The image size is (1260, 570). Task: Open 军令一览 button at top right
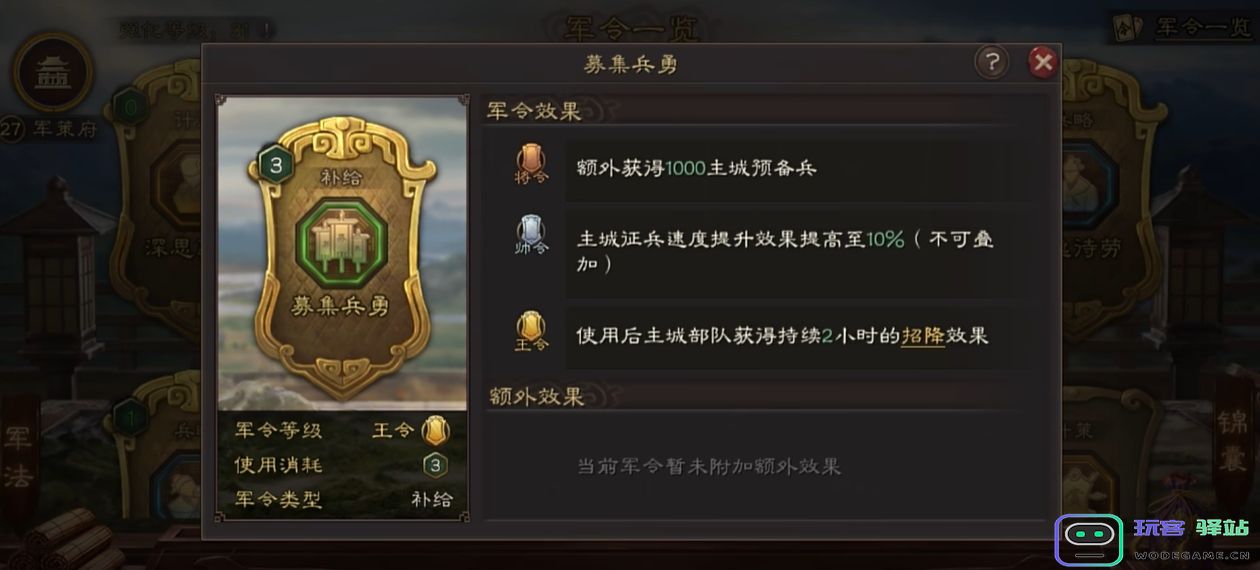coord(1182,28)
